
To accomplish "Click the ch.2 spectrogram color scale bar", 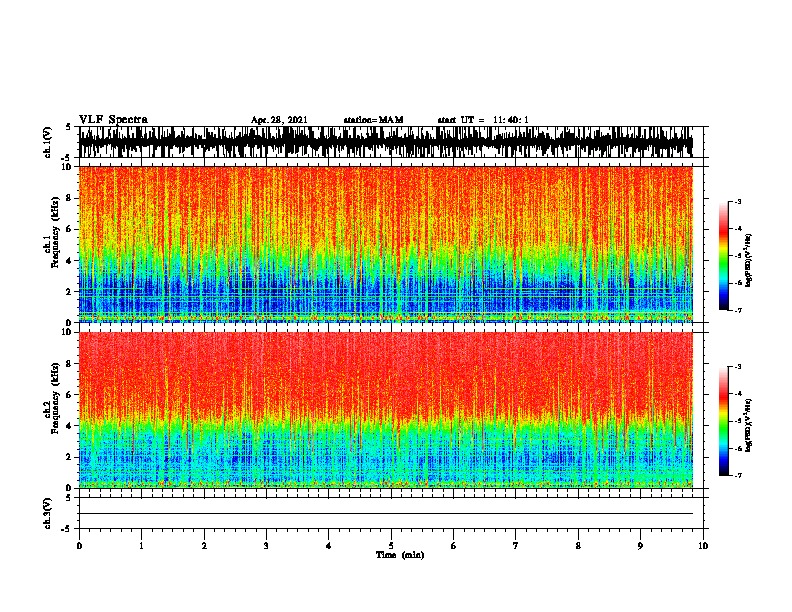I will 723,421.
